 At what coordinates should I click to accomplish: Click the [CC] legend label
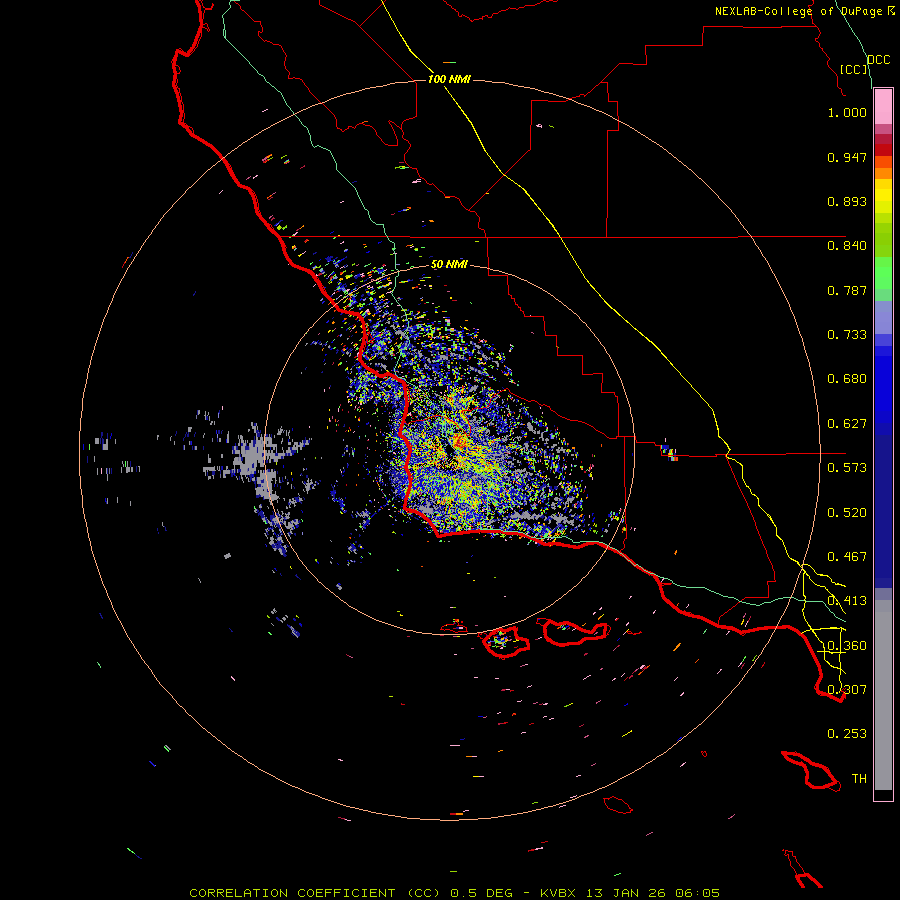coord(854,69)
